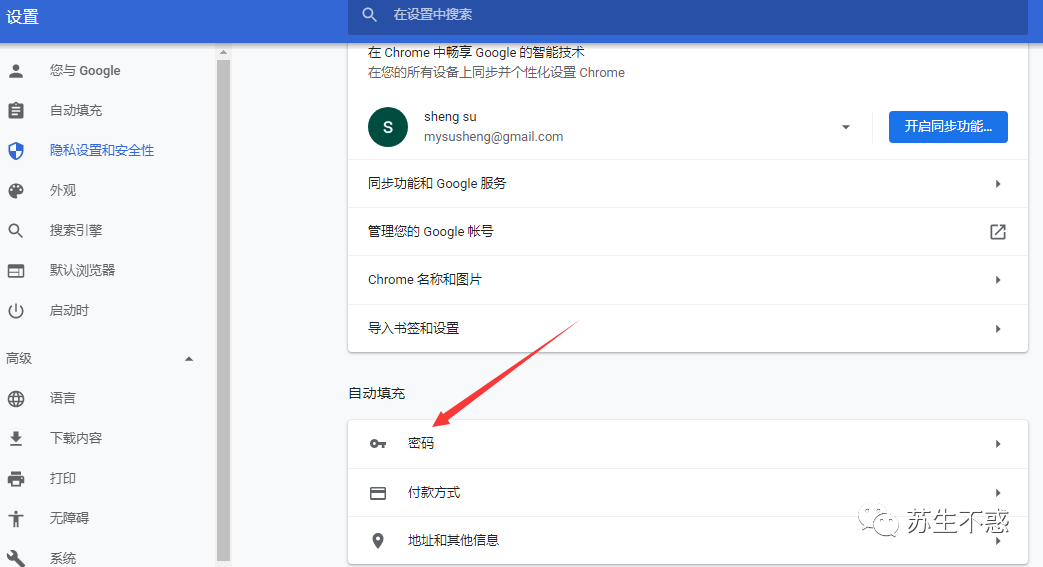Open 管理您的 Google 帐号
The width and height of the screenshot is (1043, 567).
point(688,232)
